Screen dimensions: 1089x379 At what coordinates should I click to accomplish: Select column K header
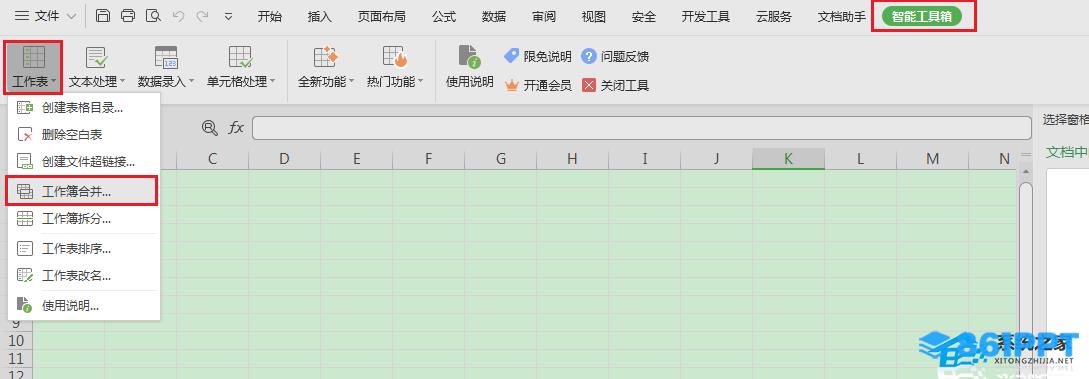(788, 159)
